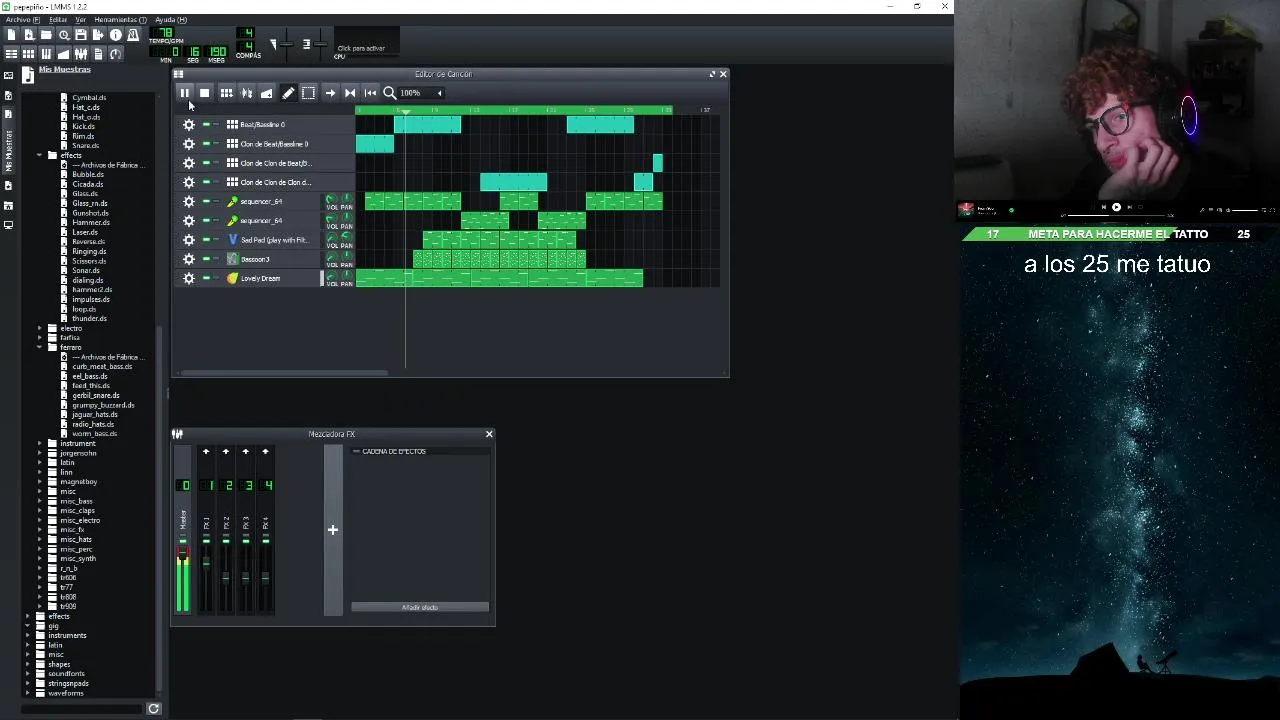Open gear menu of Bassoon3 track
1280x720 pixels.
[188, 259]
